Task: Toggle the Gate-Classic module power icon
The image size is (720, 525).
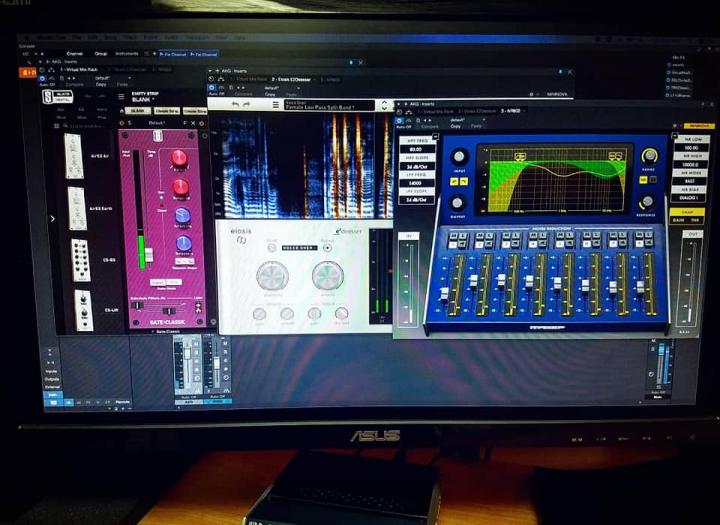Action: [x=122, y=123]
